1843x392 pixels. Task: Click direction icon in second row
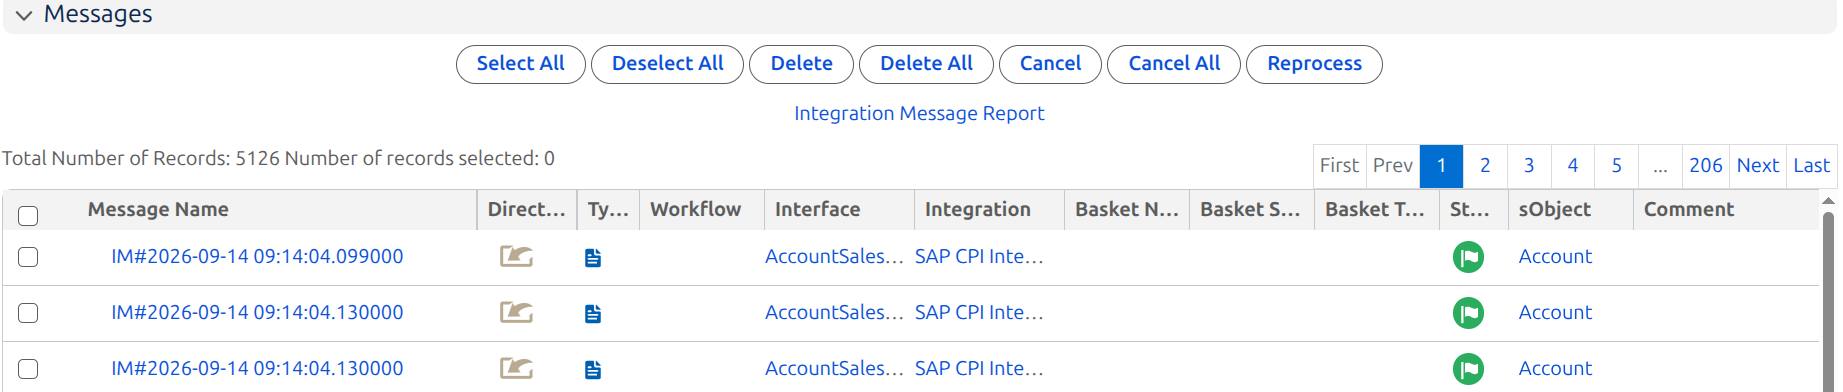516,313
